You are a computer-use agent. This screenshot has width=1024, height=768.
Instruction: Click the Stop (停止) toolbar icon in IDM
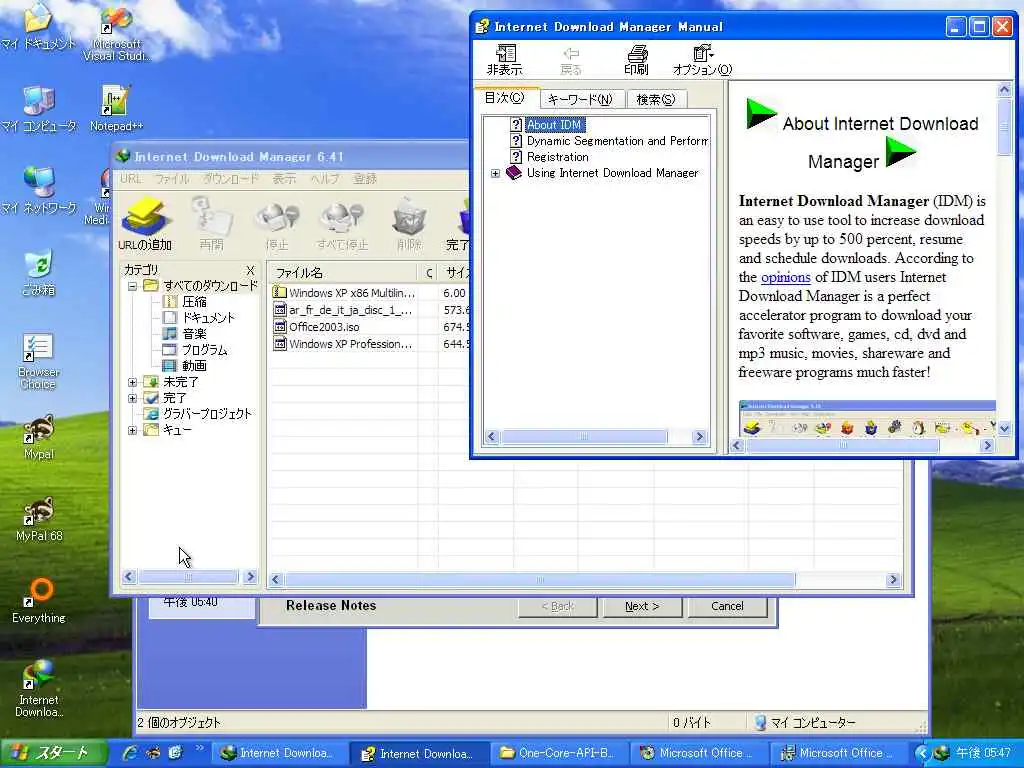(x=277, y=225)
